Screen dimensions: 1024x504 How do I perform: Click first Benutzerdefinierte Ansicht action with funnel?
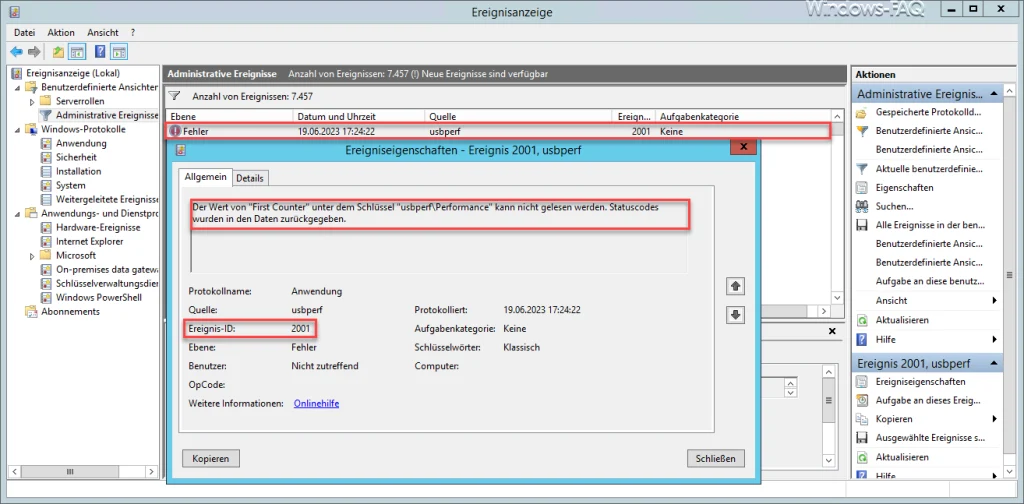[x=928, y=131]
